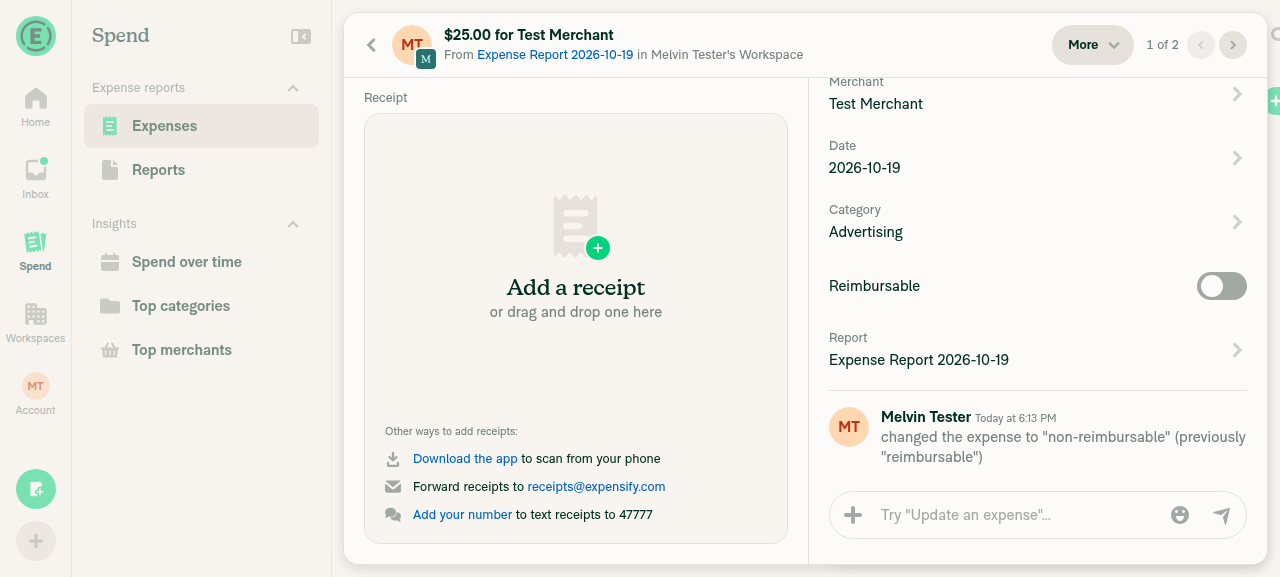Click the send arrow in the composer
The width and height of the screenshot is (1280, 577).
tap(1222, 515)
